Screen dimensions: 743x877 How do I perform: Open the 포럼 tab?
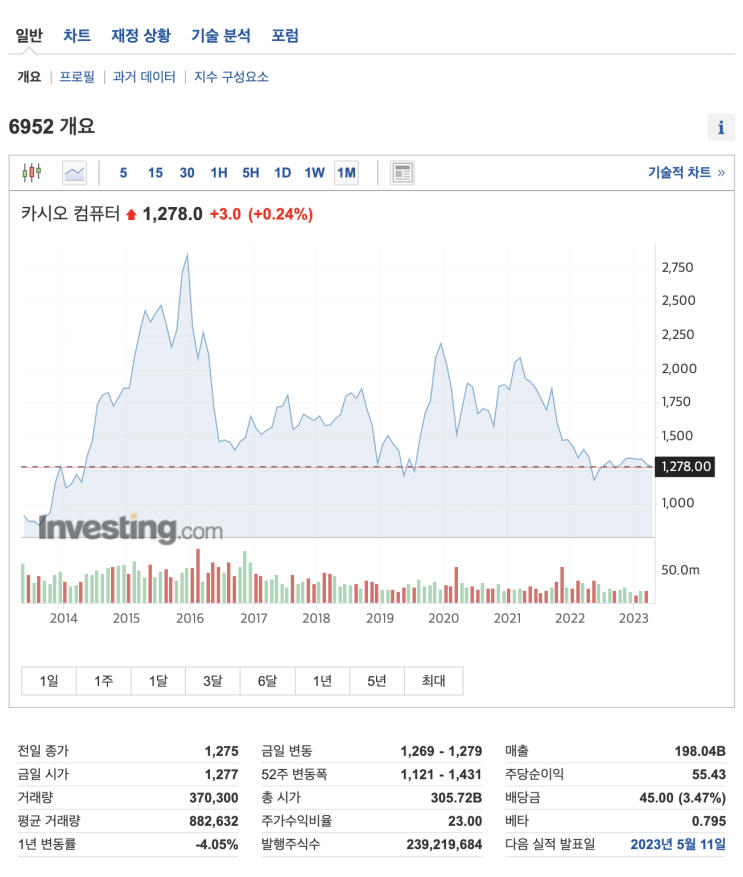click(x=285, y=36)
